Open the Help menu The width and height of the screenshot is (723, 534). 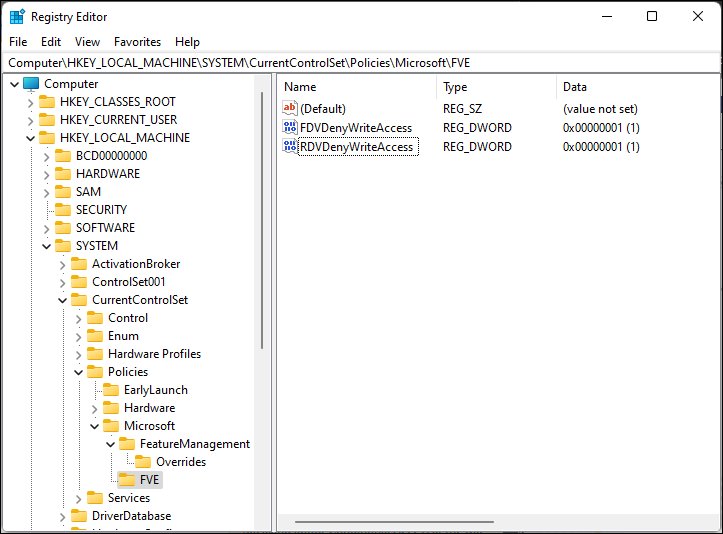(x=187, y=42)
